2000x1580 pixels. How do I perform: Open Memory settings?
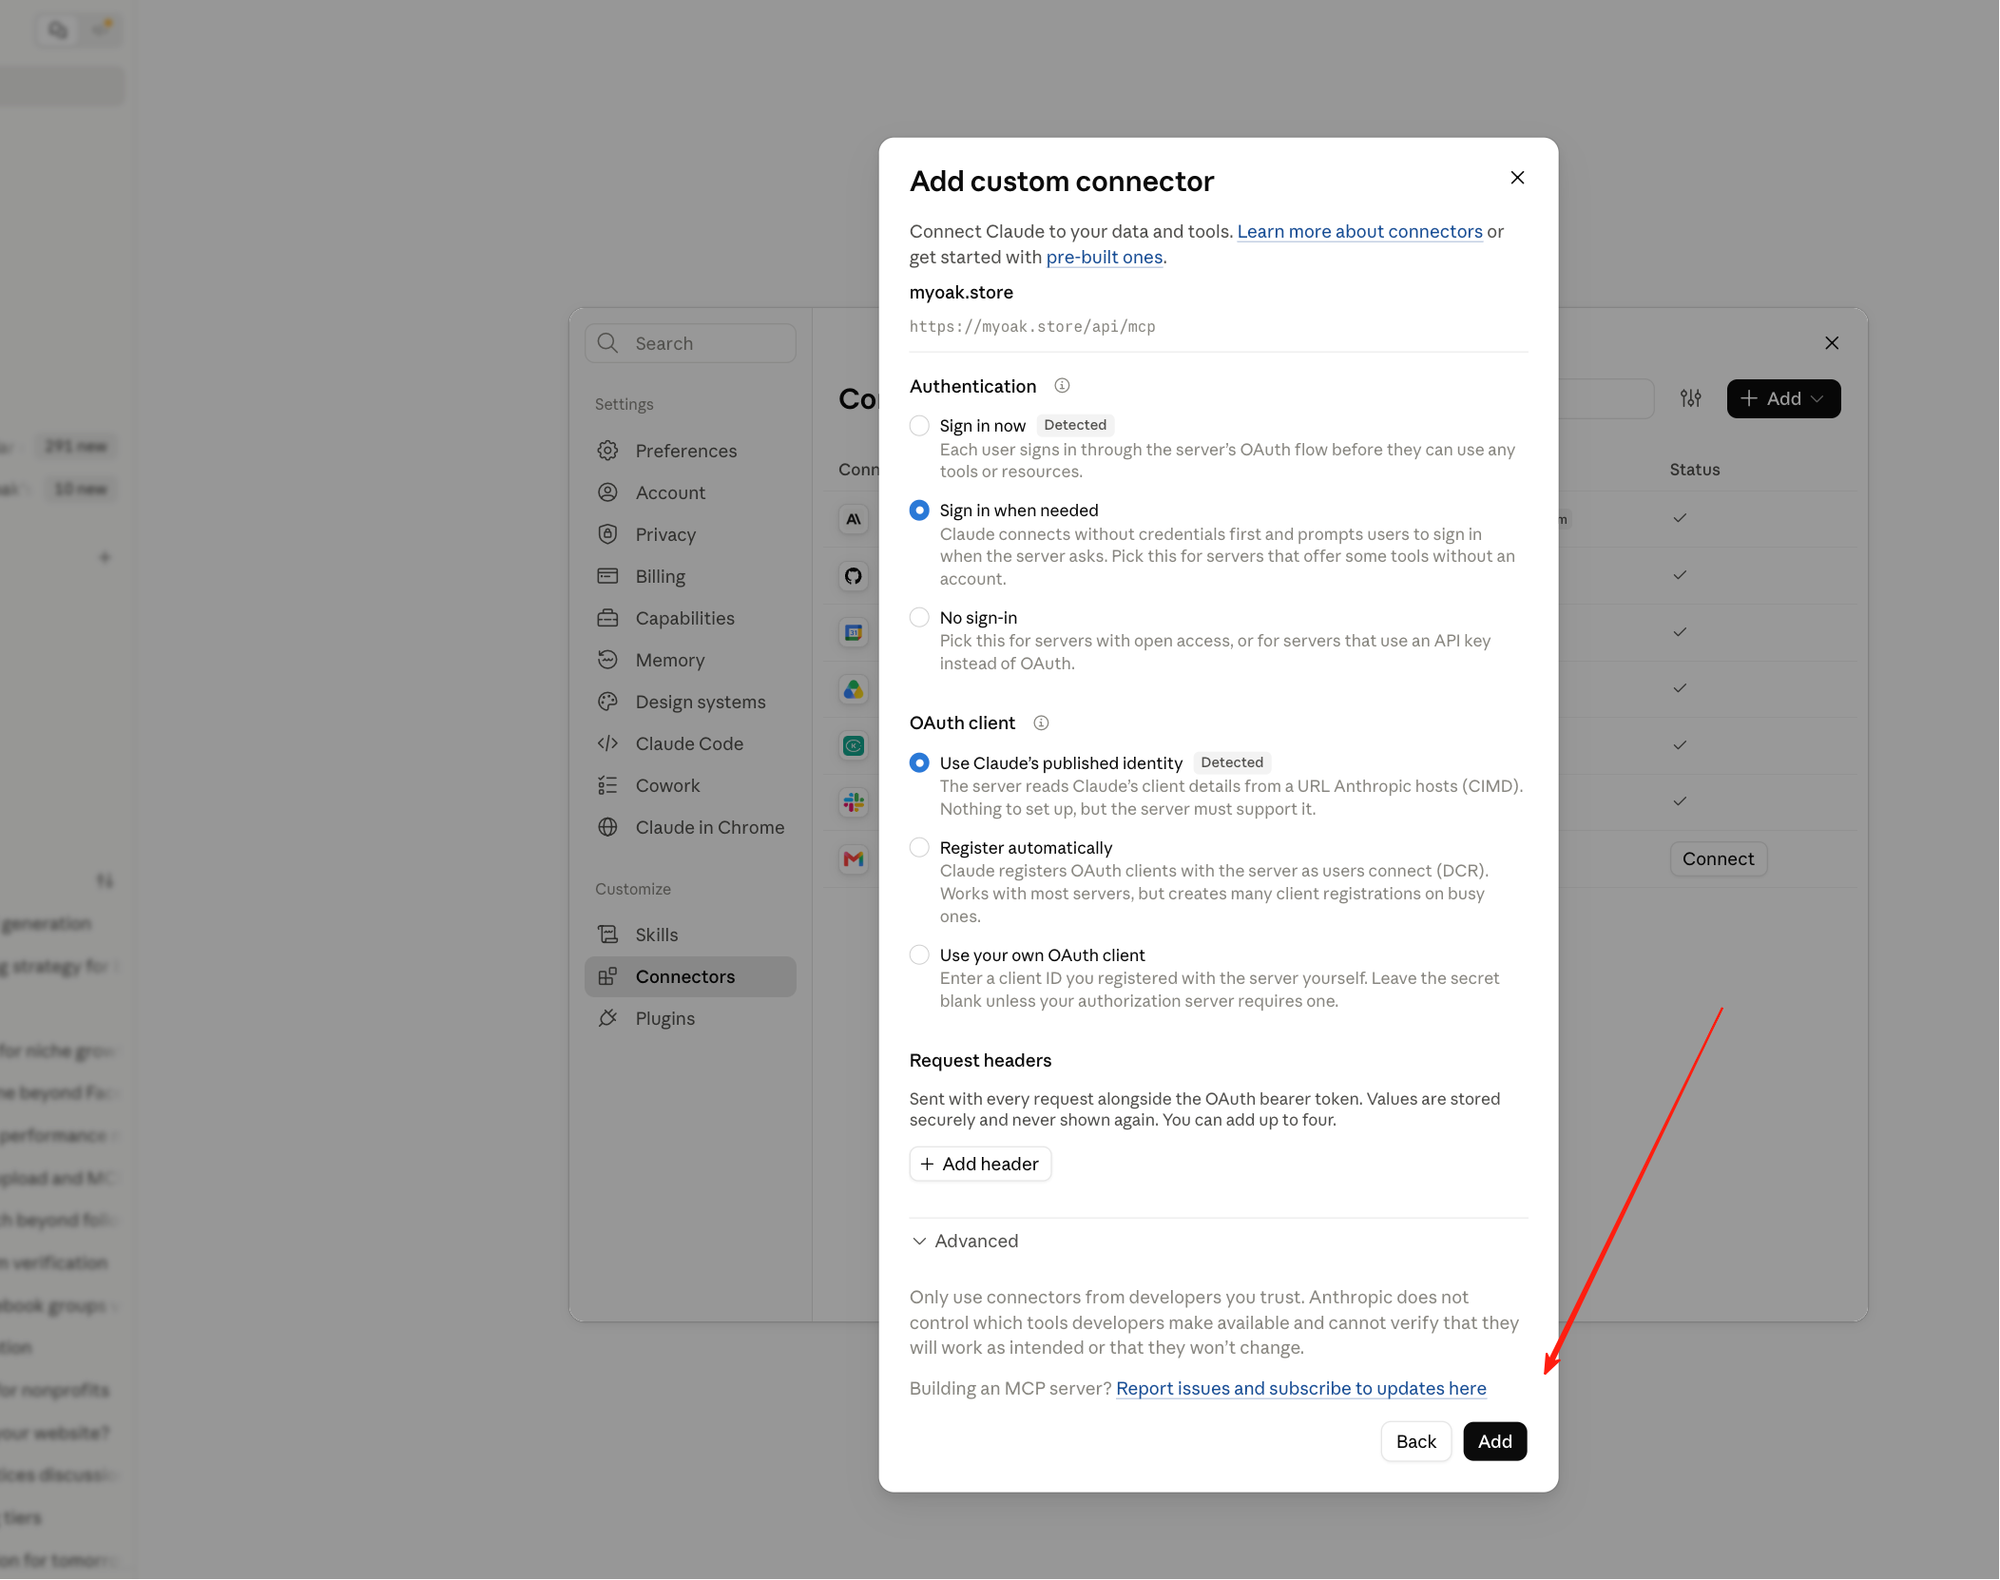point(690,660)
